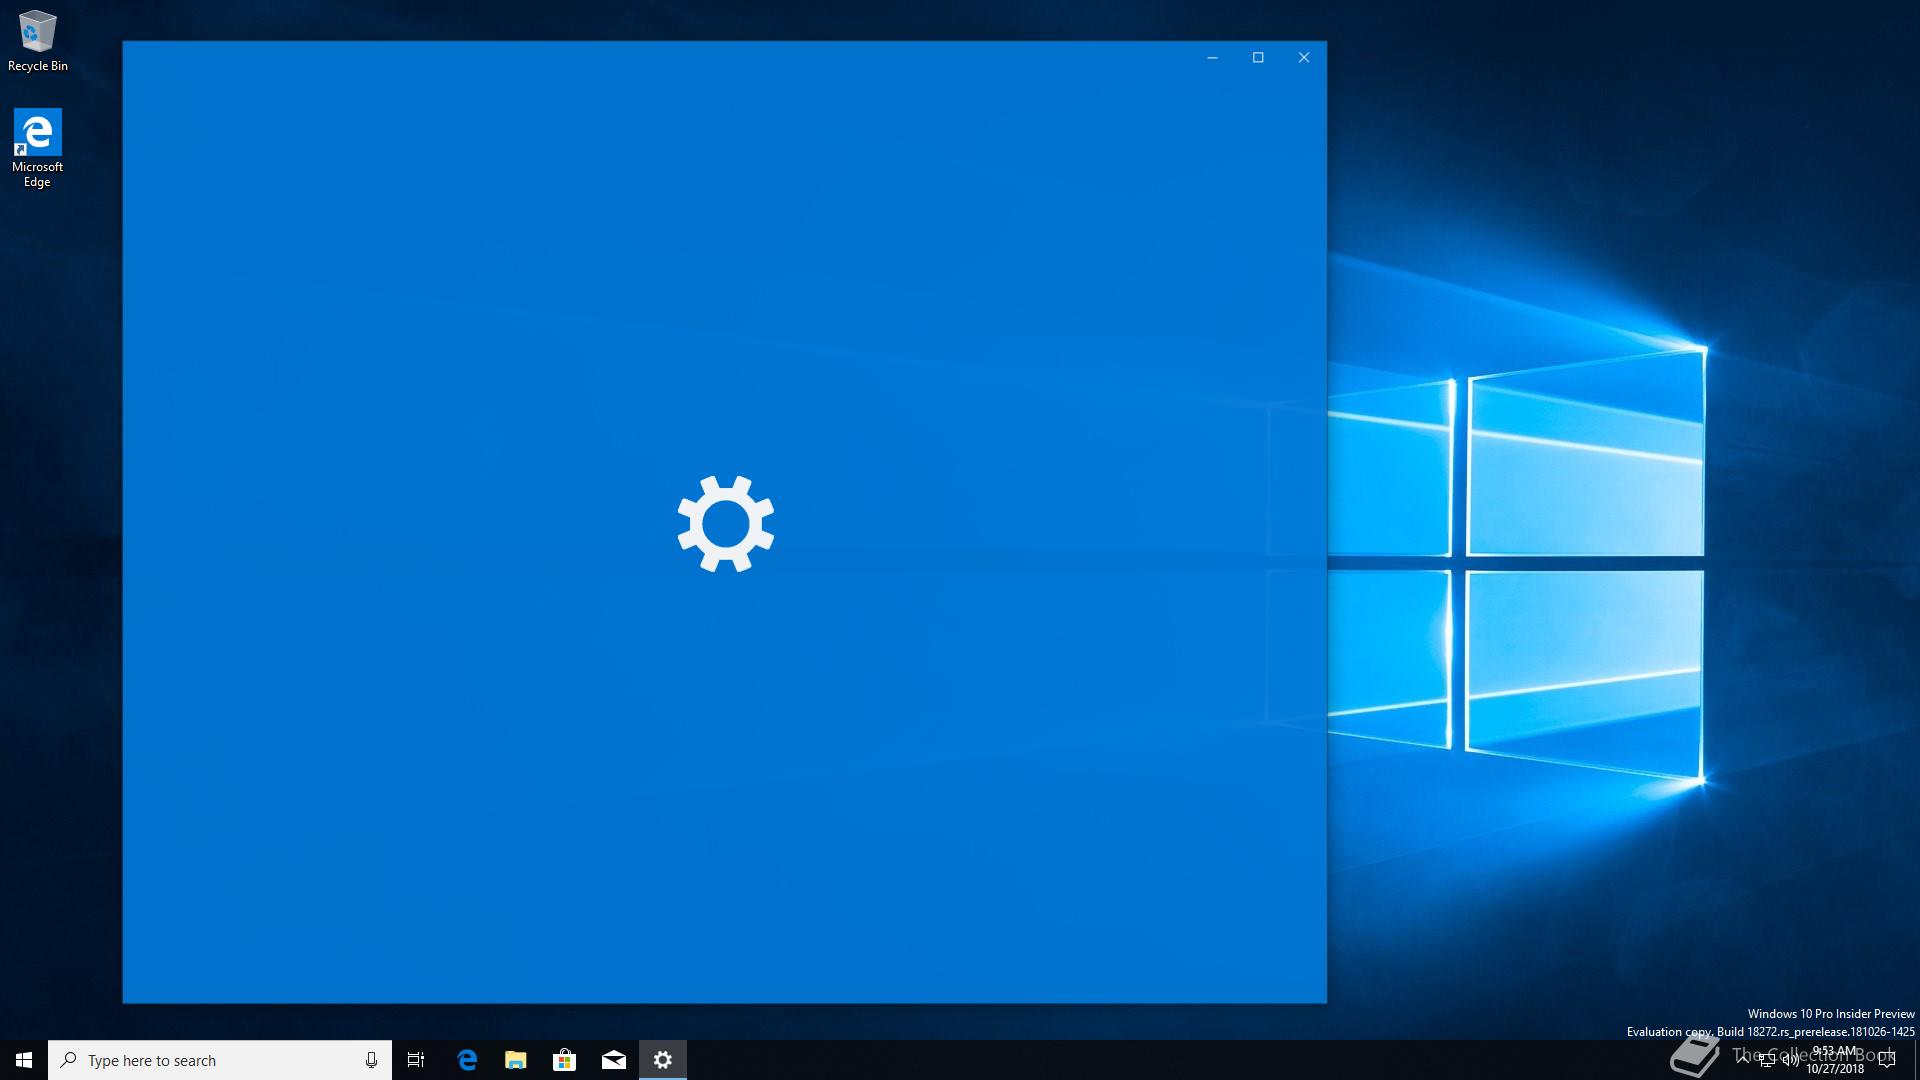The height and width of the screenshot is (1080, 1920).
Task: Select the Microsoft Edge desktop shortcut
Action: tap(37, 148)
